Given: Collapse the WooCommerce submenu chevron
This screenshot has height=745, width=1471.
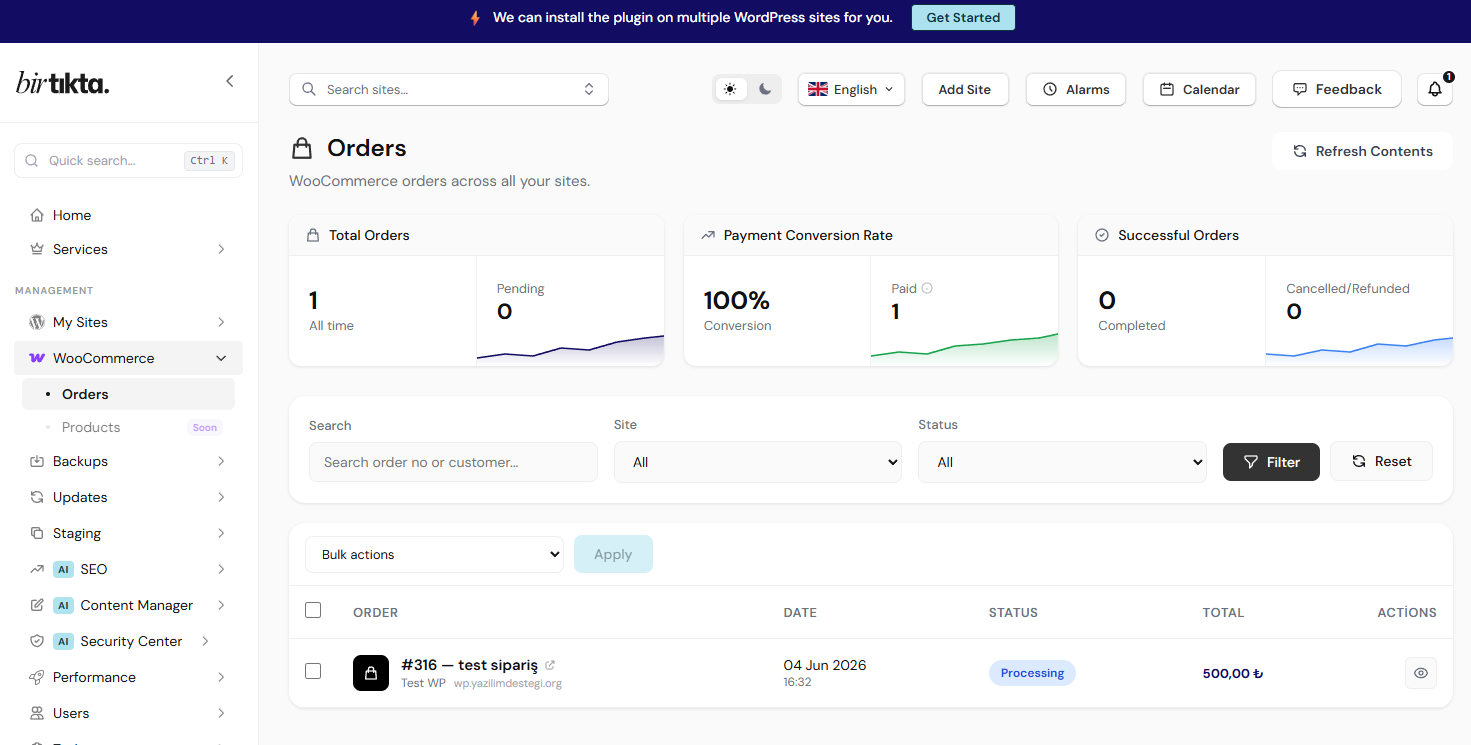Looking at the screenshot, I should (221, 358).
